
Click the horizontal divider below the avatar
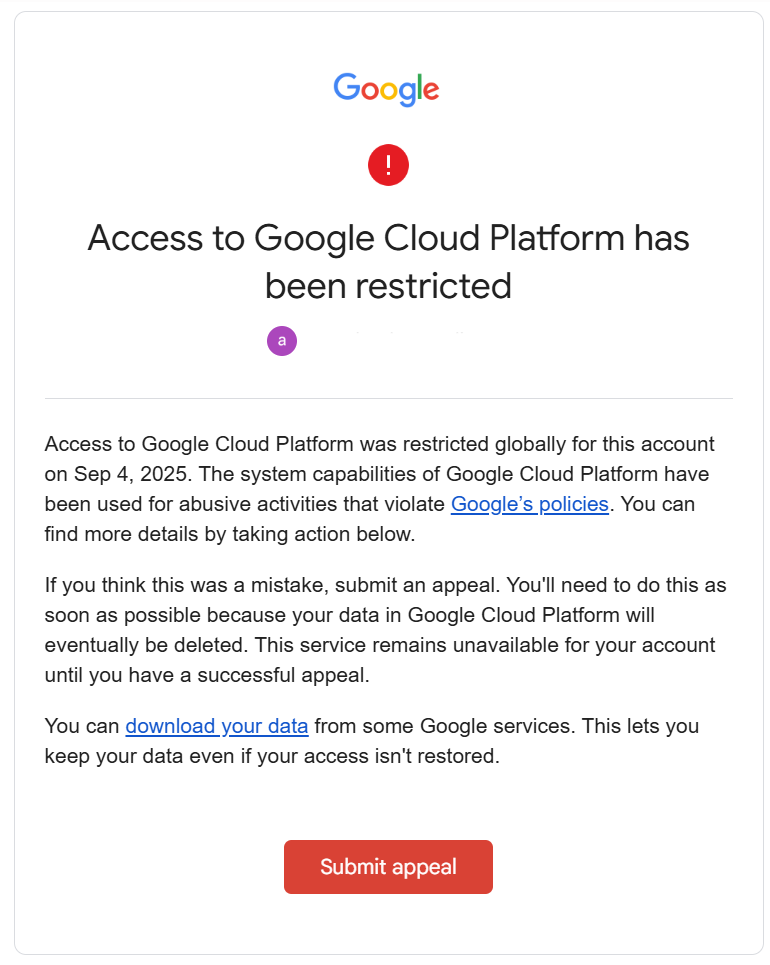point(388,398)
